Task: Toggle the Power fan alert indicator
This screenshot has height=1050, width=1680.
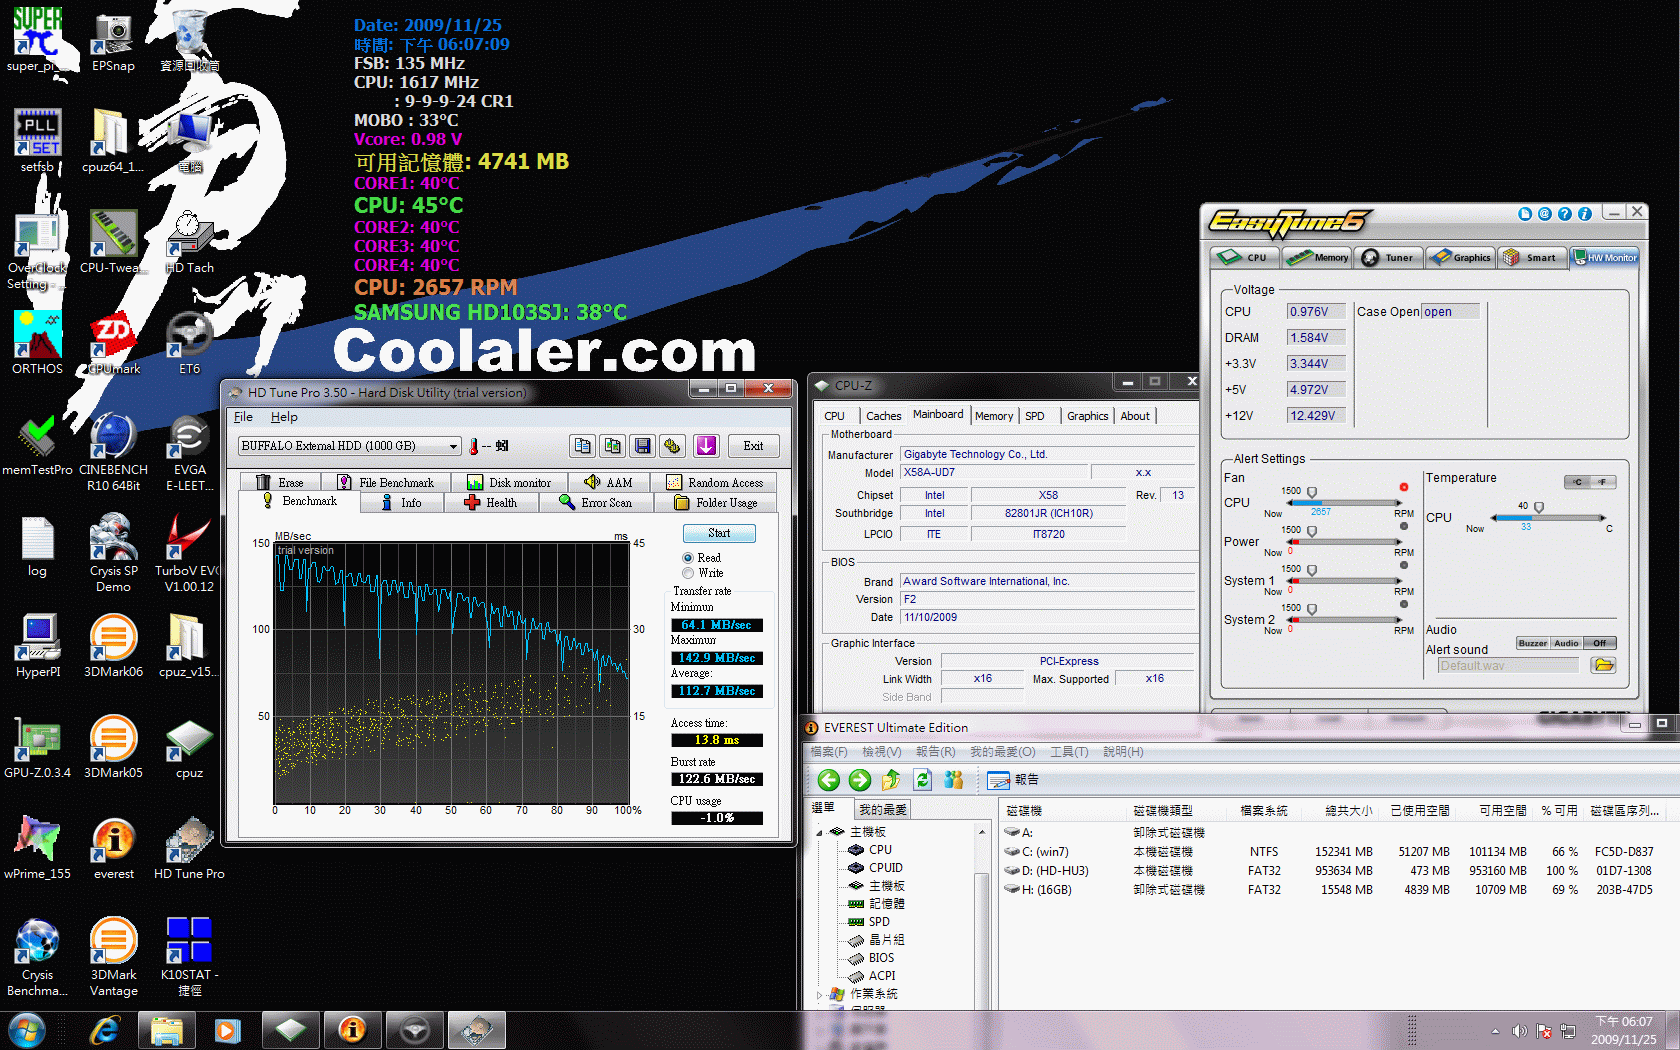Action: coord(1404,526)
